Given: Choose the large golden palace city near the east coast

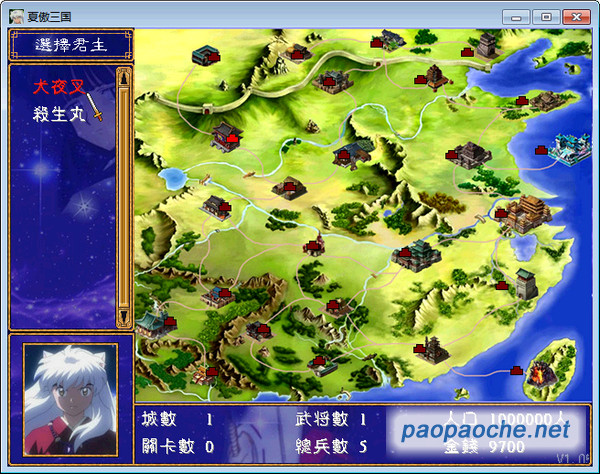Looking at the screenshot, I should pos(528,213).
